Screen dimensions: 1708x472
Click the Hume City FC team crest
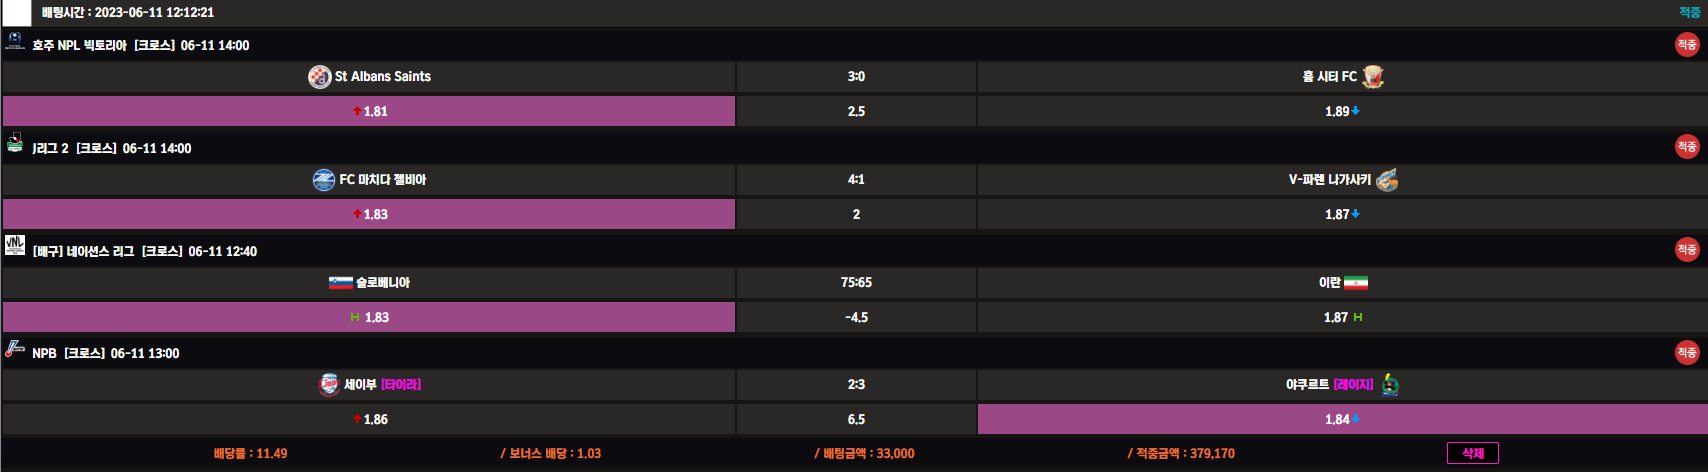pyautogui.click(x=1373, y=77)
